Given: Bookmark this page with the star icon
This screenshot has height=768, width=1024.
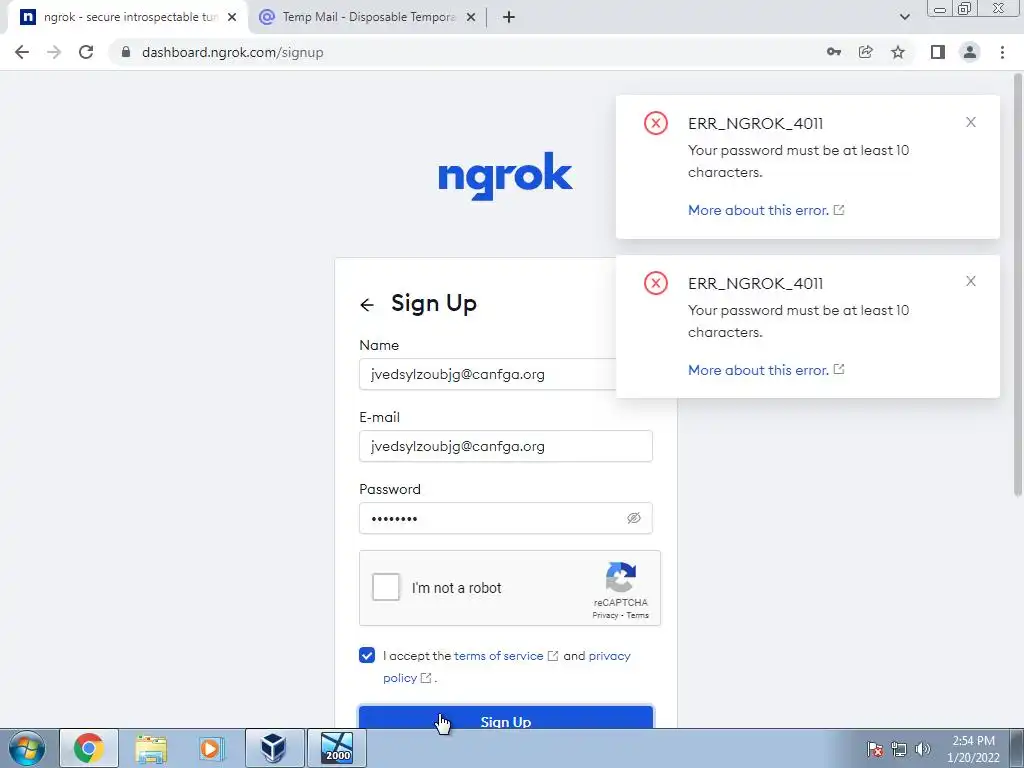Looking at the screenshot, I should (898, 52).
